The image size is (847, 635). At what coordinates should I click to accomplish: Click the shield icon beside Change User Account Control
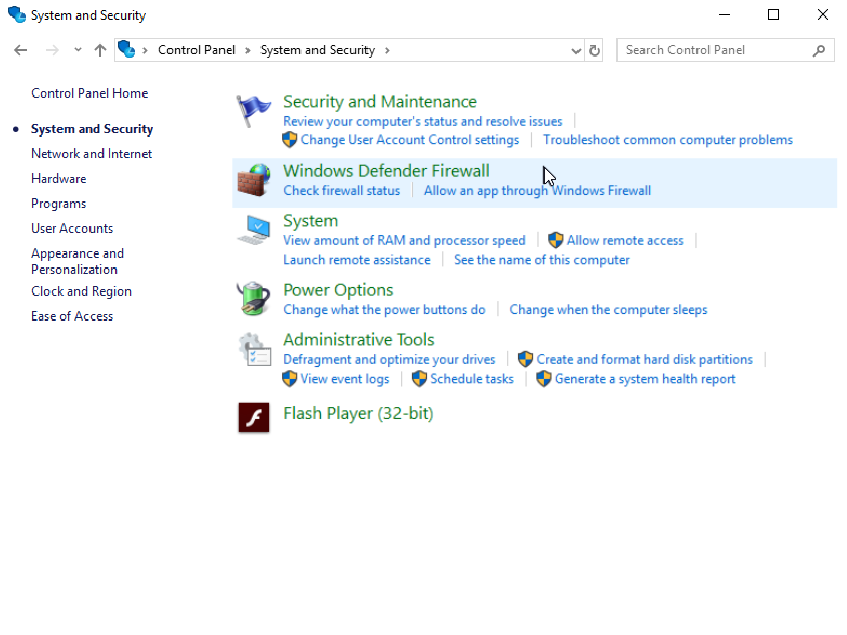[x=290, y=140]
